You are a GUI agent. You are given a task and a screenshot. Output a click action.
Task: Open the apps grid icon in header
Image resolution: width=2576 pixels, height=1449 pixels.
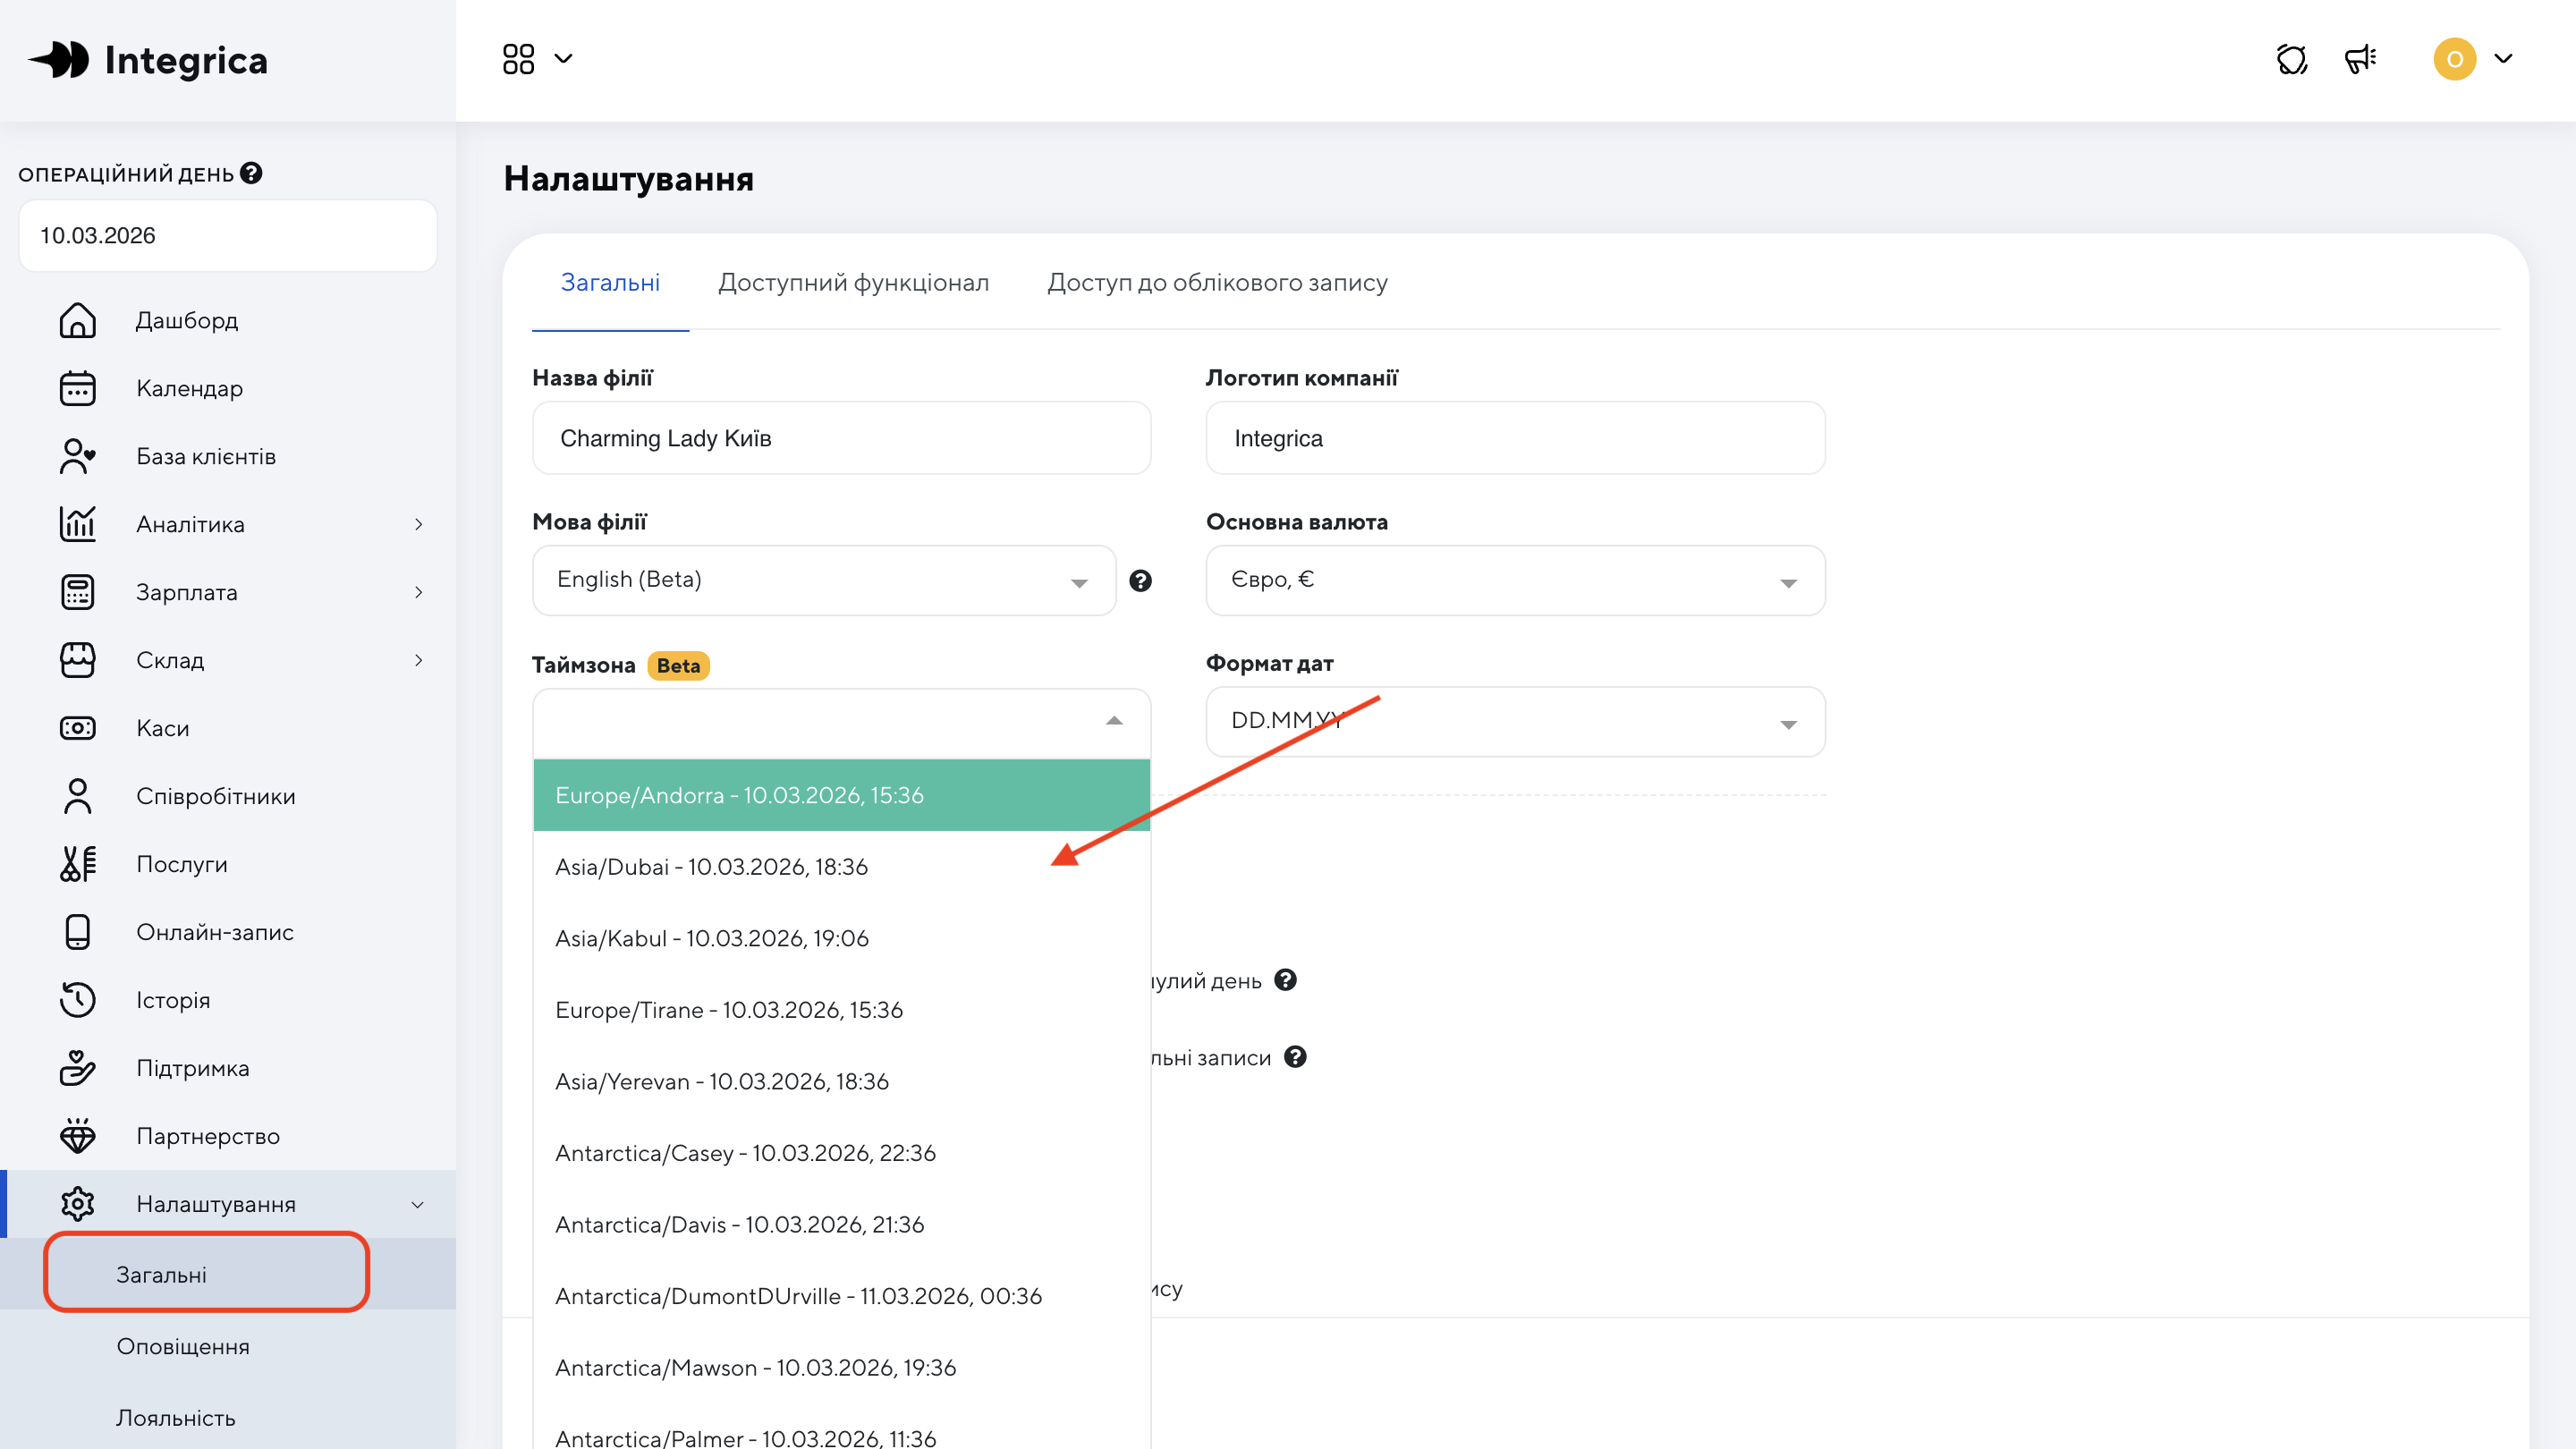coord(518,59)
